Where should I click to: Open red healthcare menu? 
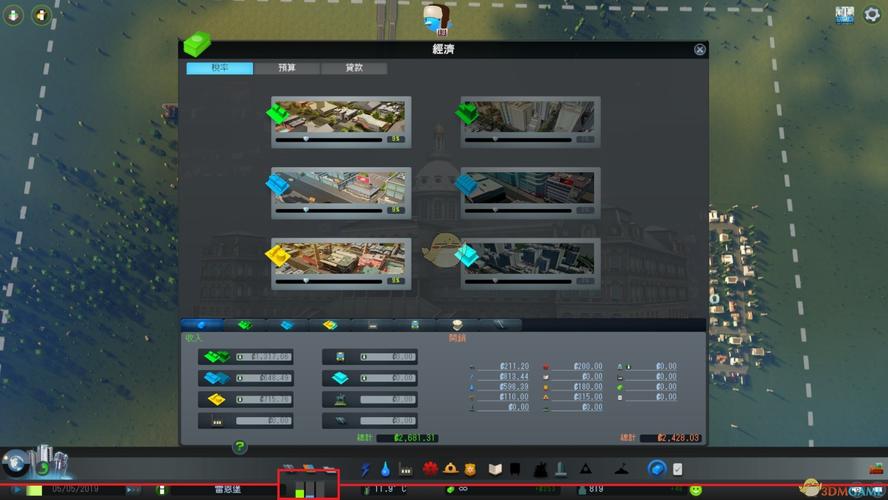point(430,468)
